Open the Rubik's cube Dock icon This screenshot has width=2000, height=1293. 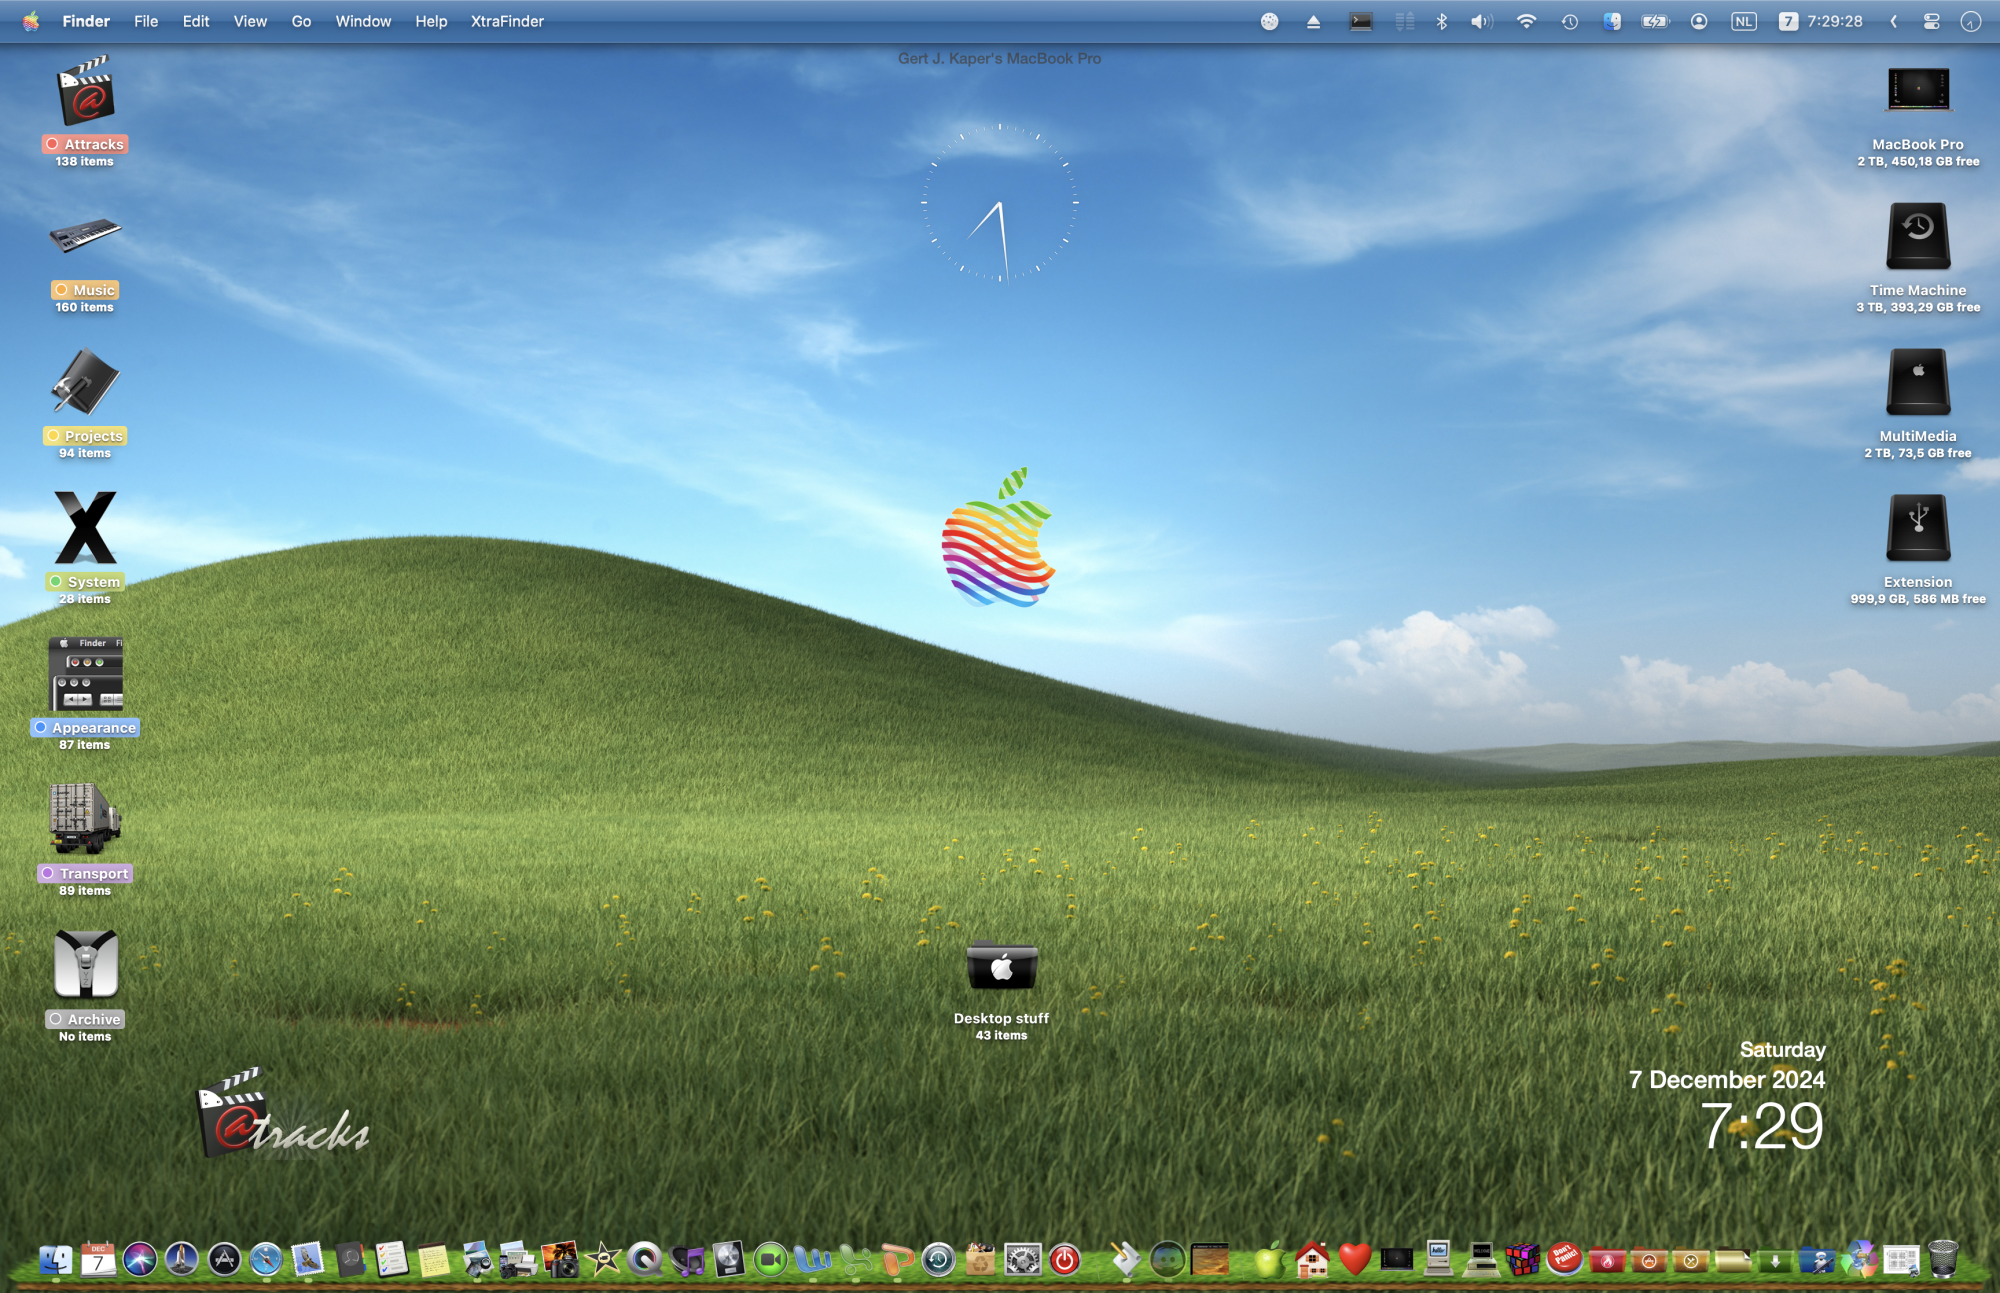pyautogui.click(x=1522, y=1259)
